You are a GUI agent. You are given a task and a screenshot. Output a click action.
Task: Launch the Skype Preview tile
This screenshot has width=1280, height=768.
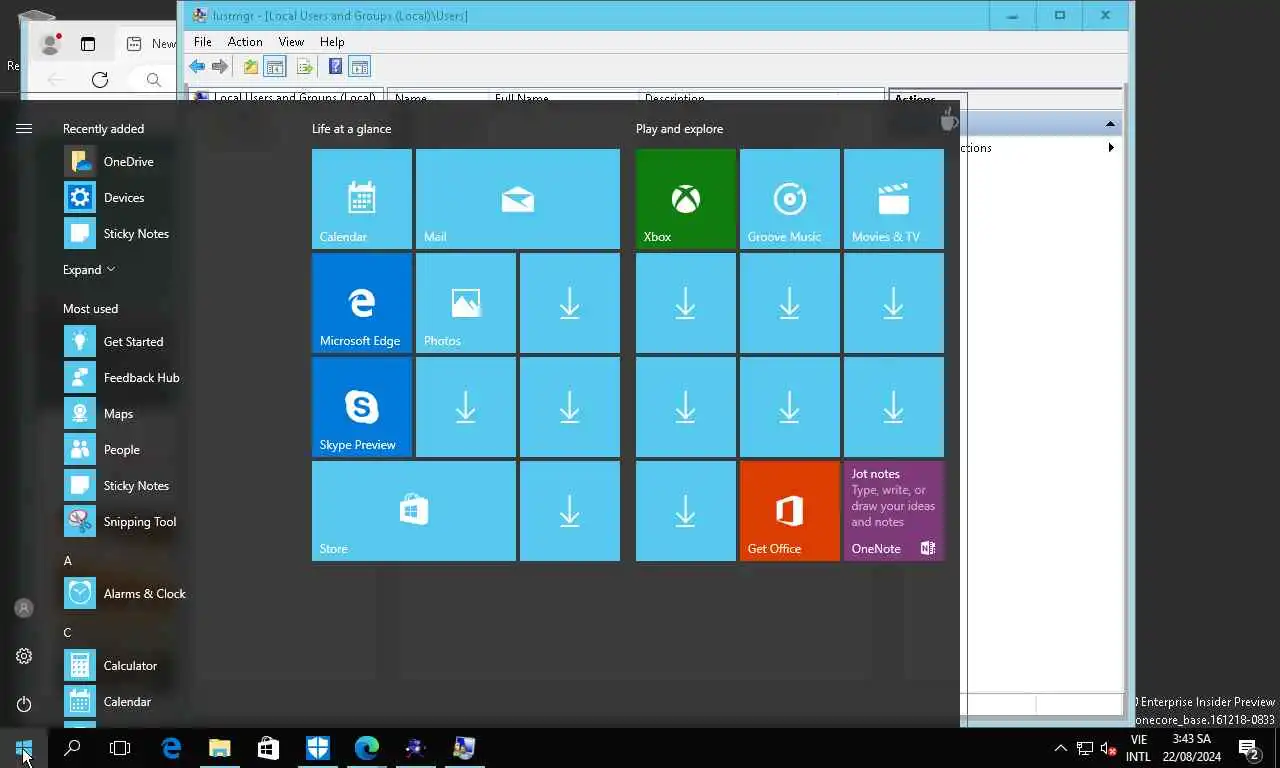coord(362,407)
